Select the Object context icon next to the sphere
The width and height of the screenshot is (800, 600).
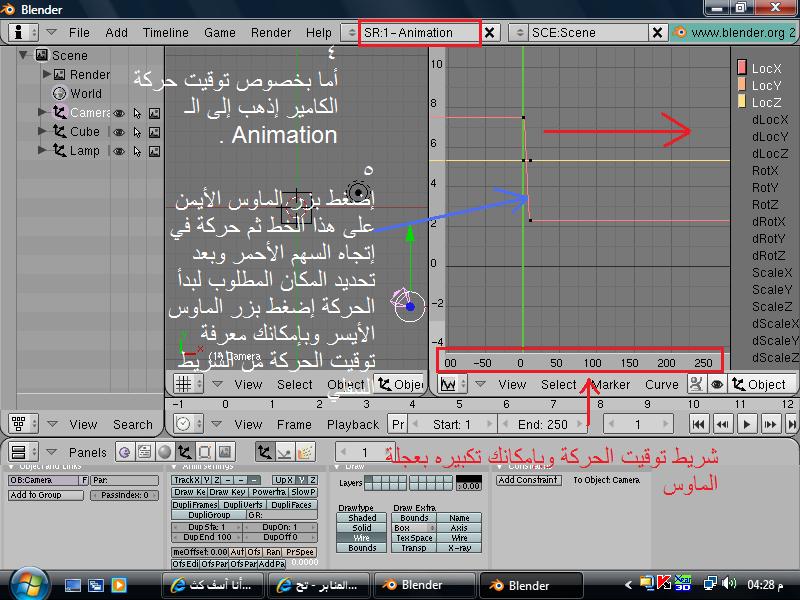(184, 452)
